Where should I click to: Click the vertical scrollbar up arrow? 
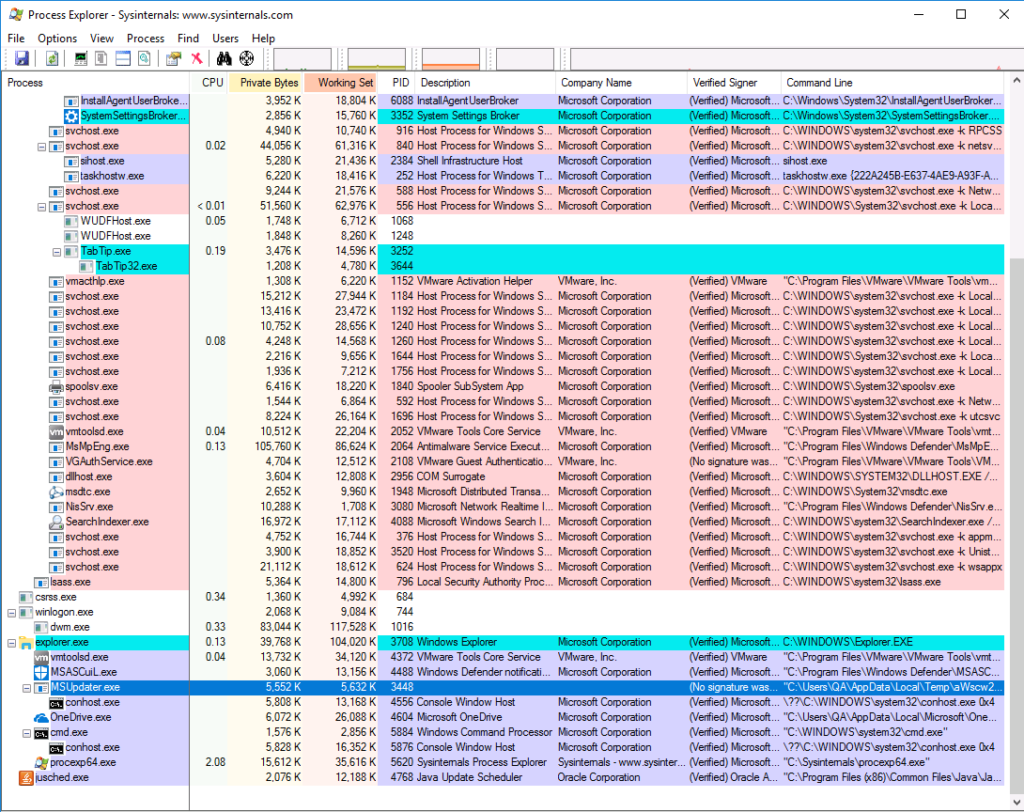tap(1016, 81)
